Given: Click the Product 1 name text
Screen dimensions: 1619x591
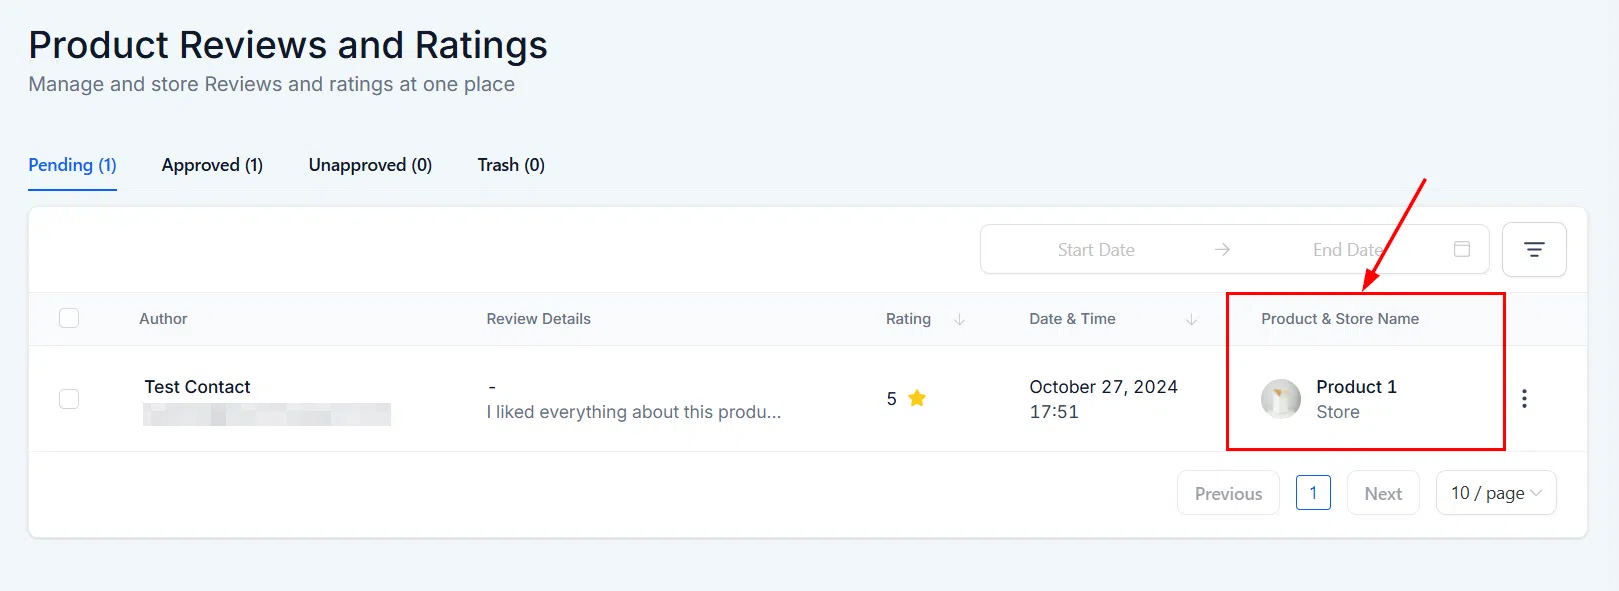Looking at the screenshot, I should (x=1356, y=387).
